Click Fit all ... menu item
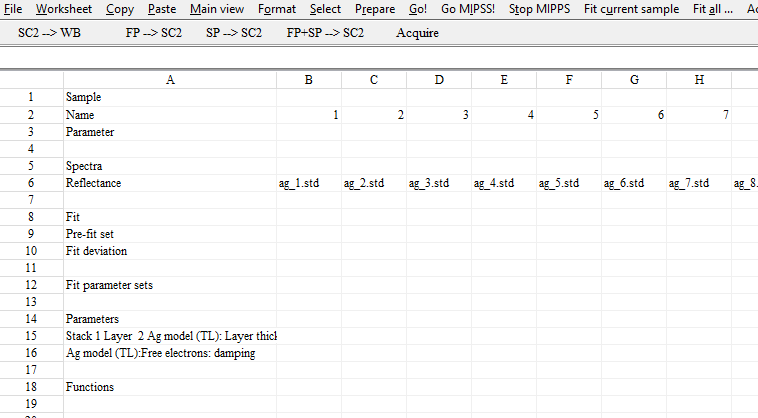 pyautogui.click(x=713, y=9)
